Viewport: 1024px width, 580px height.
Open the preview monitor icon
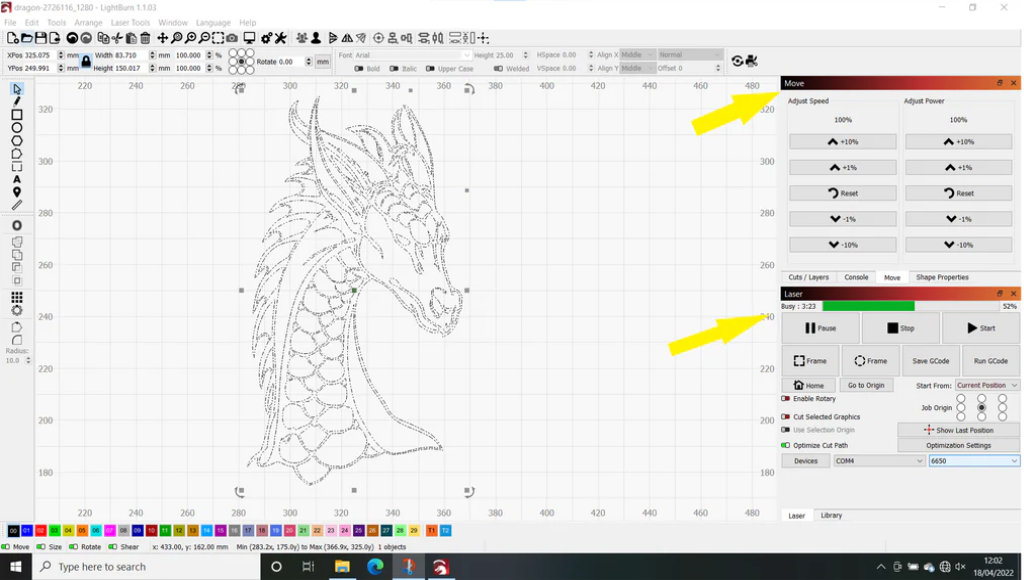click(249, 39)
